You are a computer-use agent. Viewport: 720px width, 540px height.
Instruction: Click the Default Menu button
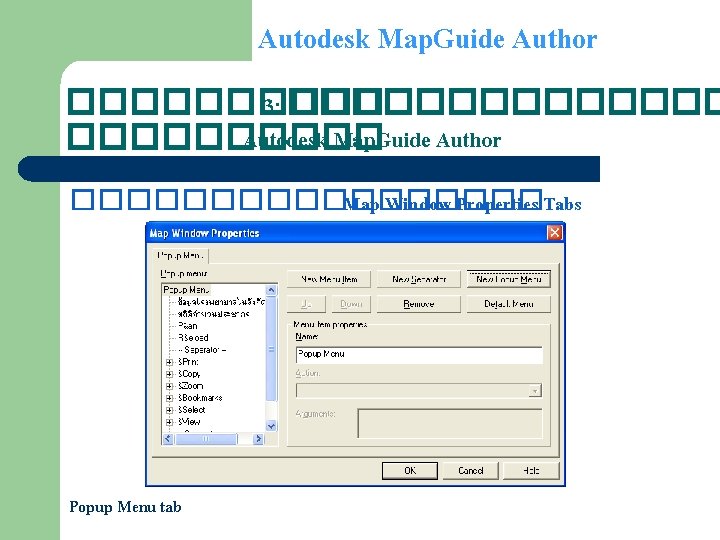508,304
